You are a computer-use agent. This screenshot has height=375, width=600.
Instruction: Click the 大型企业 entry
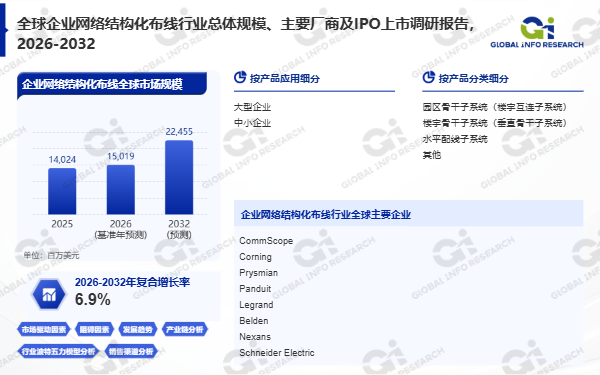pyautogui.click(x=253, y=107)
